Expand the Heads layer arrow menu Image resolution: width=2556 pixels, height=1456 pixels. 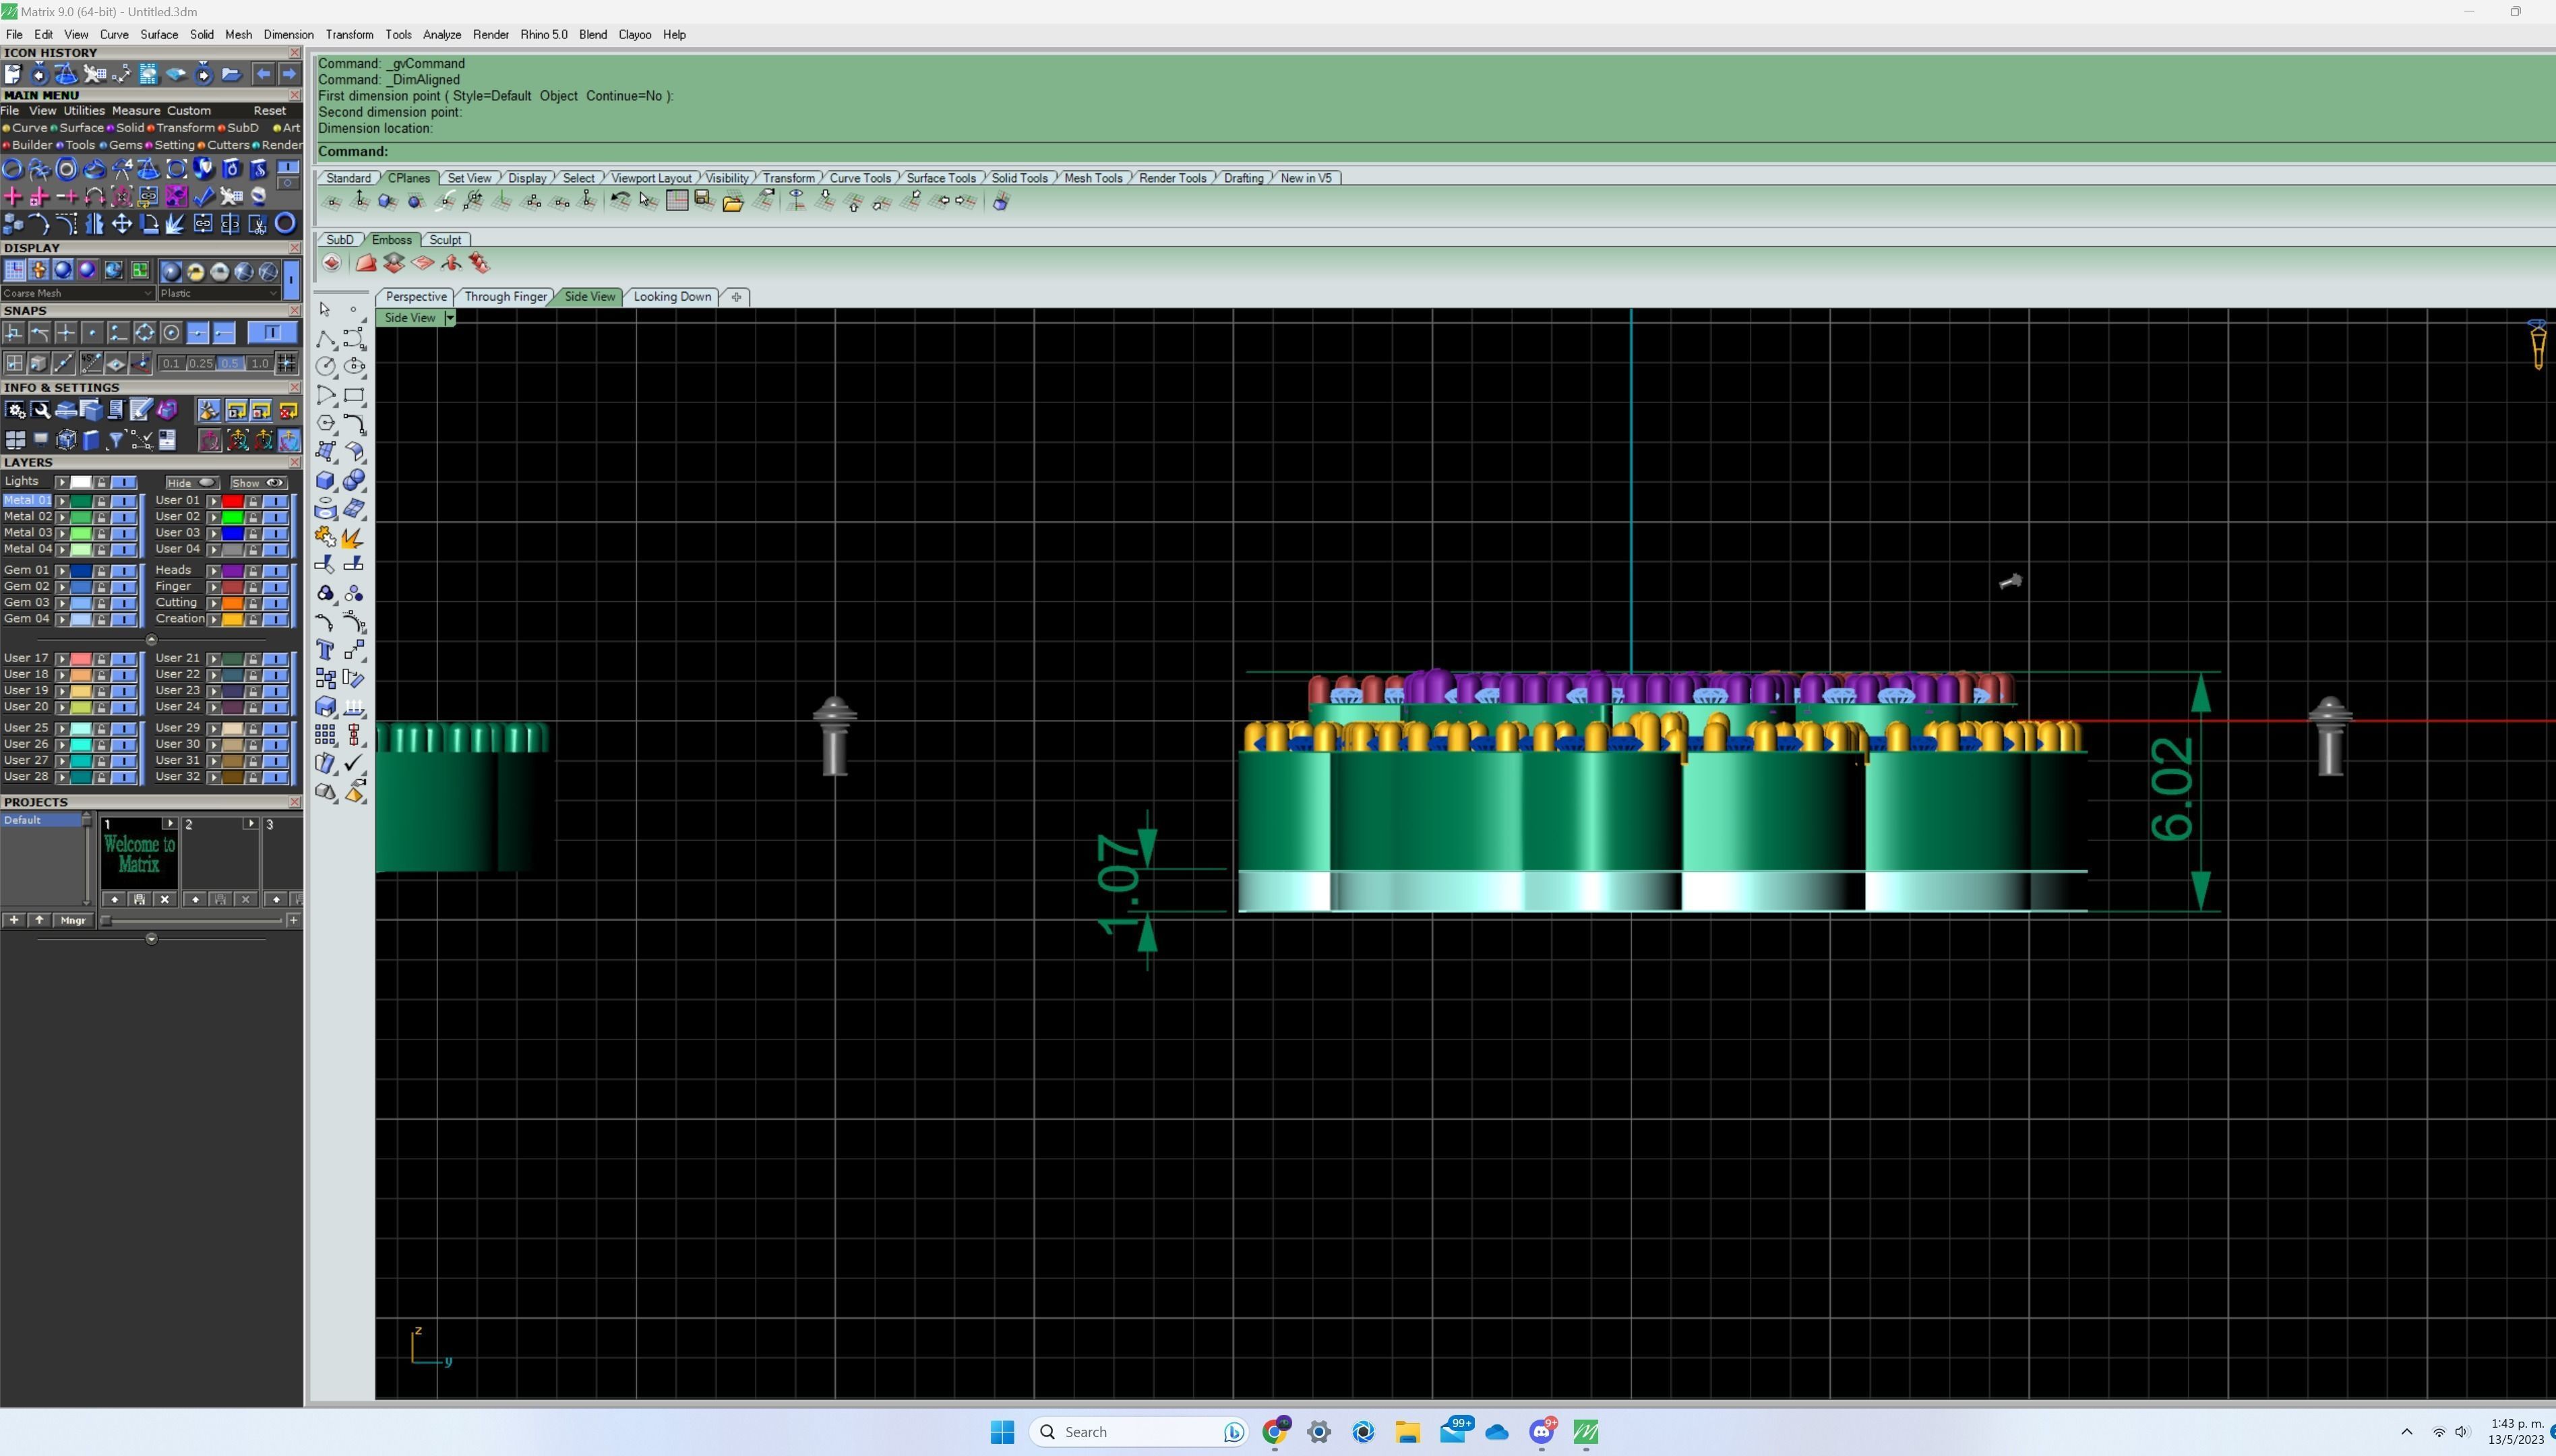pos(213,571)
